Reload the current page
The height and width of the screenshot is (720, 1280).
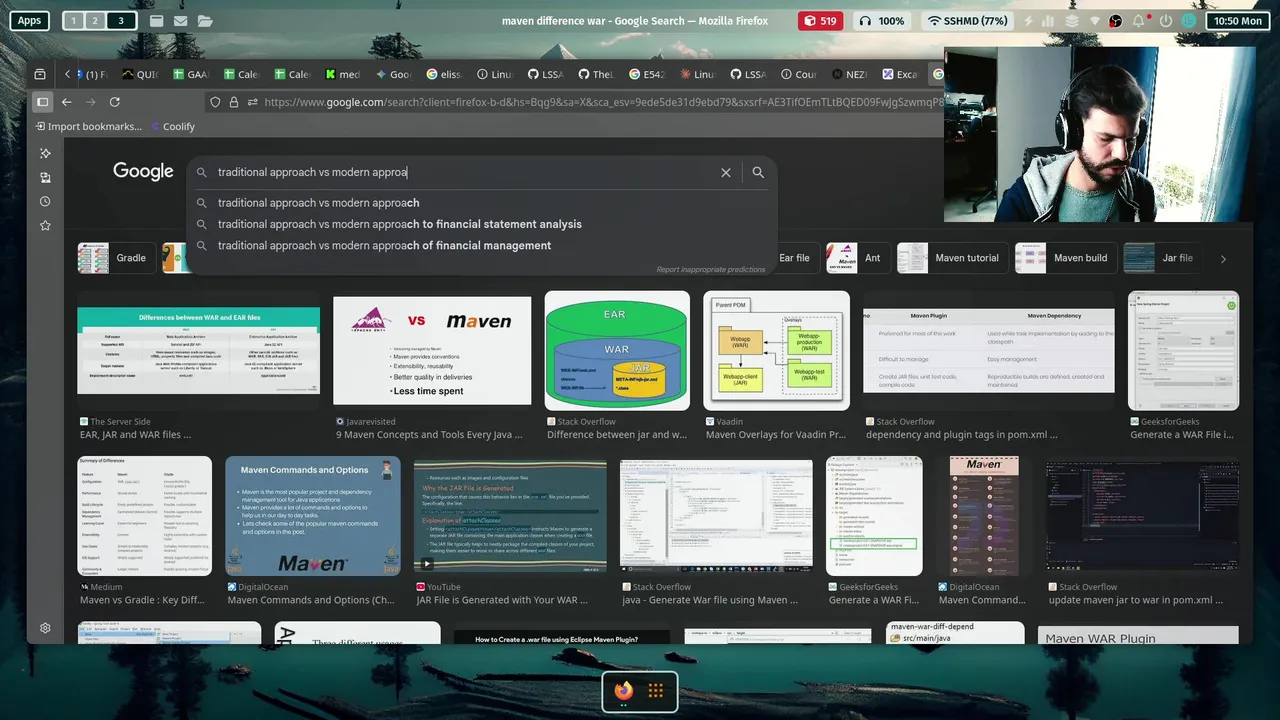pos(115,102)
